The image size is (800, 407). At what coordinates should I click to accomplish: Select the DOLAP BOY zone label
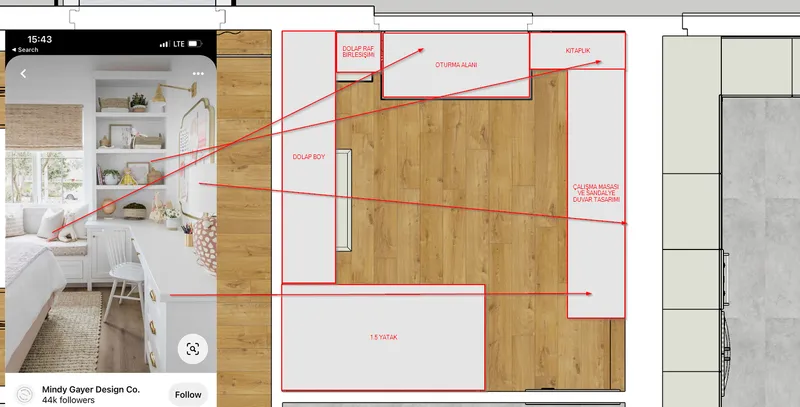point(309,157)
